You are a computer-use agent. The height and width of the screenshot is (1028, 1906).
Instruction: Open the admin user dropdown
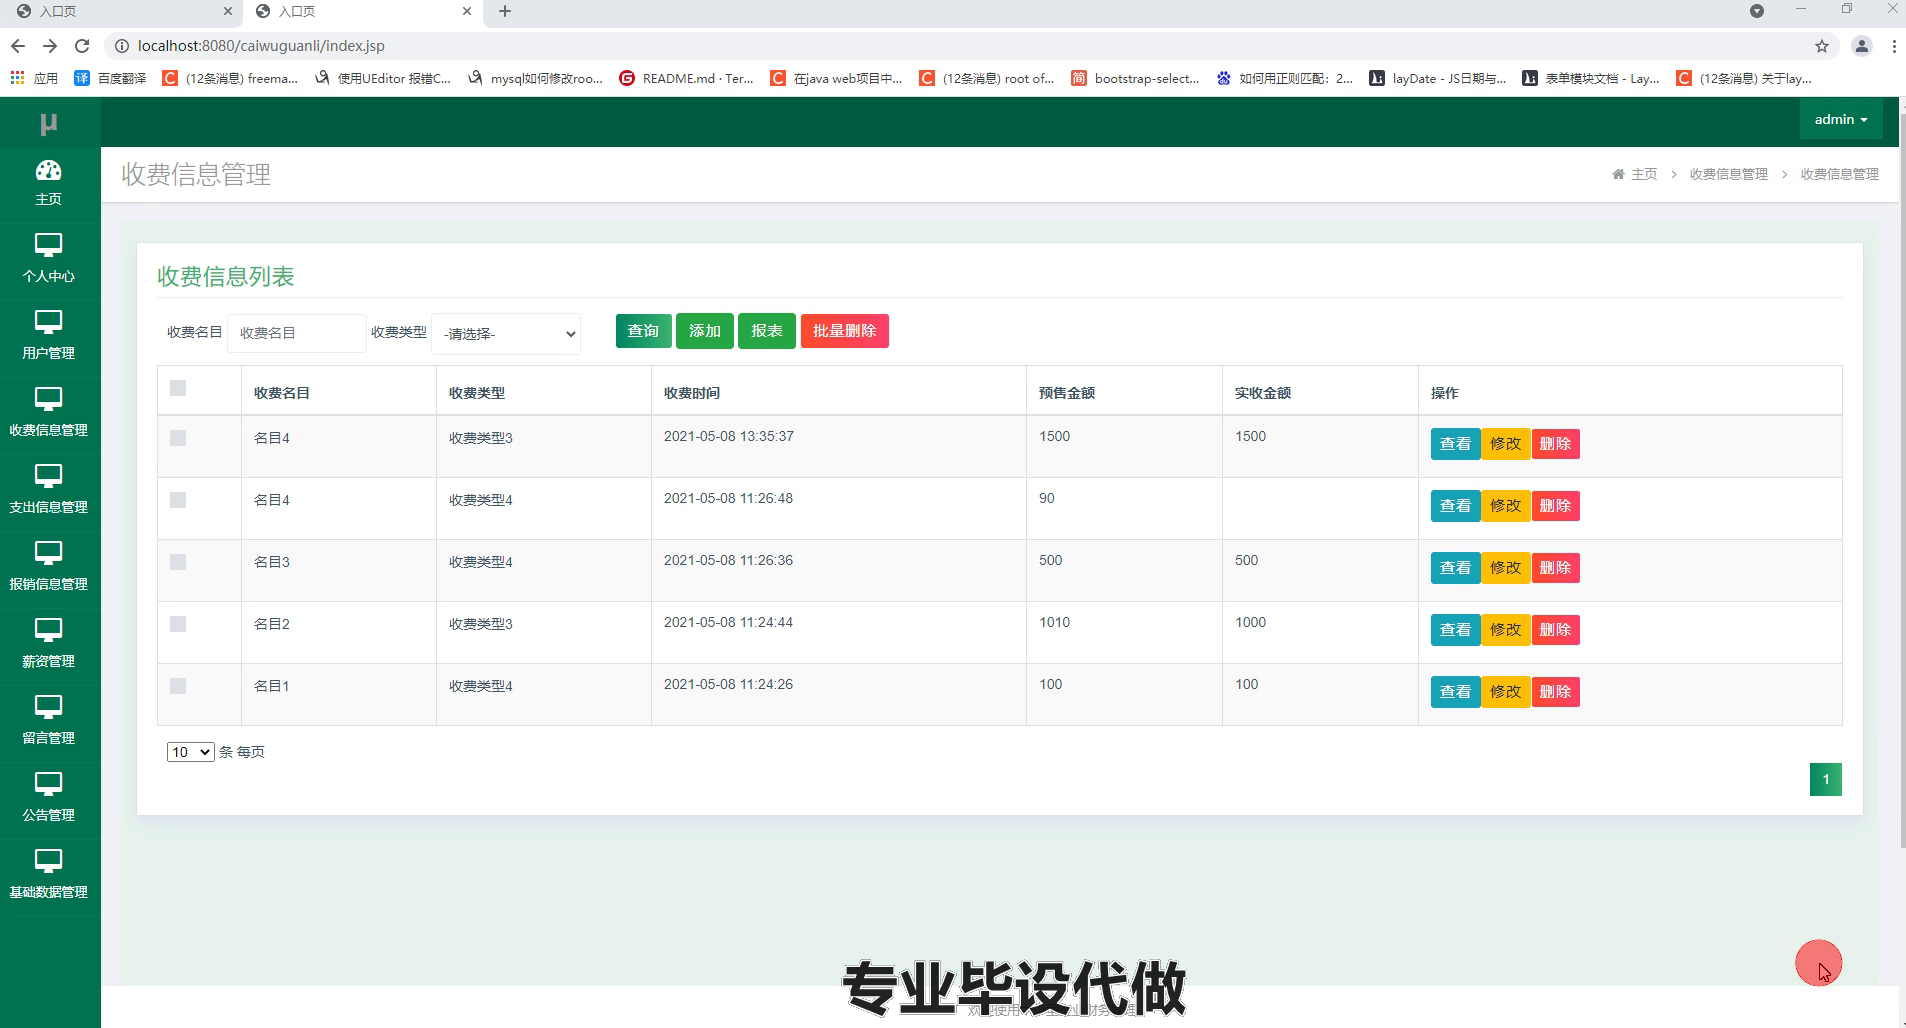(1841, 119)
